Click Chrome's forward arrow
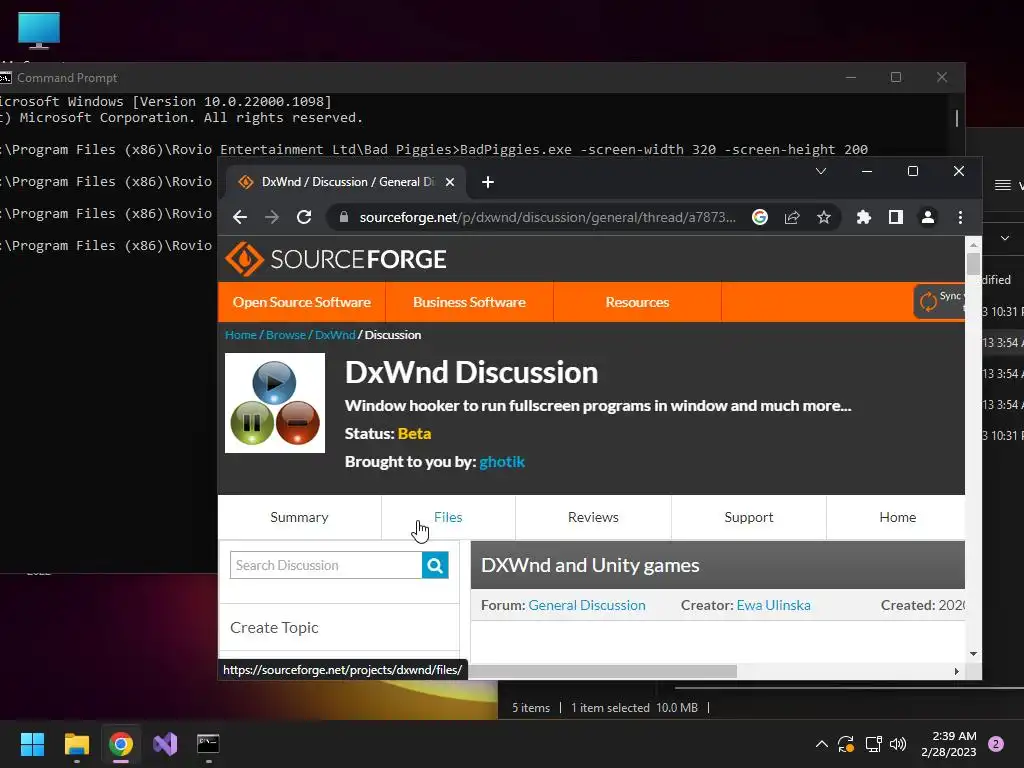 272,217
